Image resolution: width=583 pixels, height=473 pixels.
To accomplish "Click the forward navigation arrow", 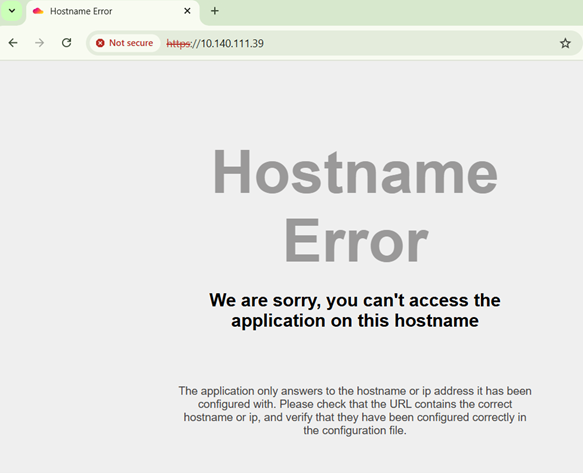I will [39, 43].
